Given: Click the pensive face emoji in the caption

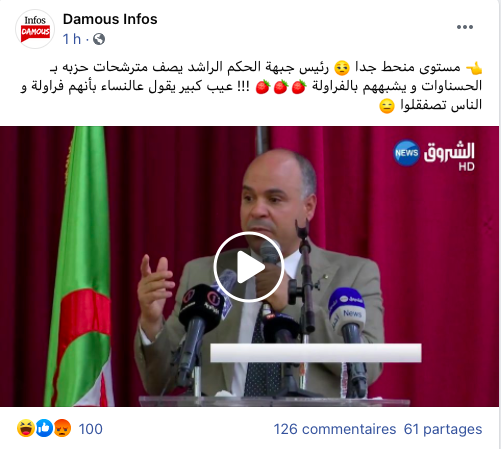Looking at the screenshot, I should coord(342,68).
